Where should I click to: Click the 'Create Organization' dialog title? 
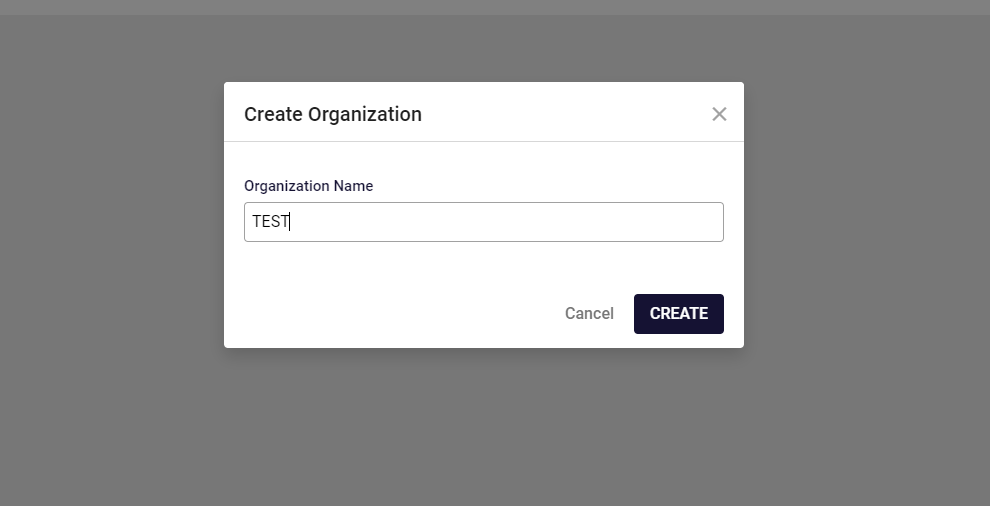click(x=333, y=114)
